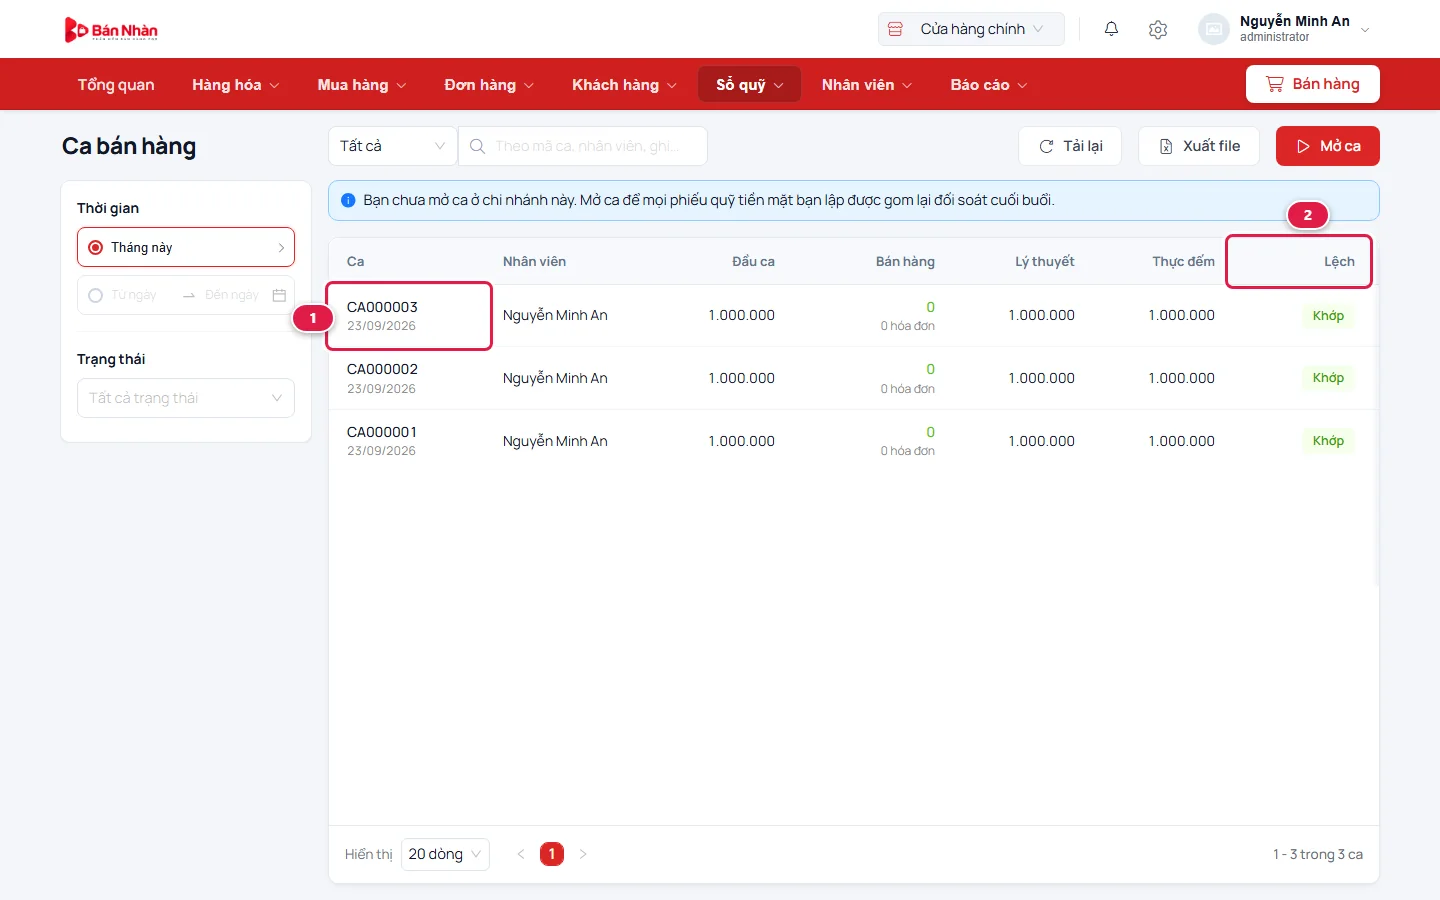Click the Xuất file export button
Image resolution: width=1440 pixels, height=900 pixels.
(x=1199, y=146)
